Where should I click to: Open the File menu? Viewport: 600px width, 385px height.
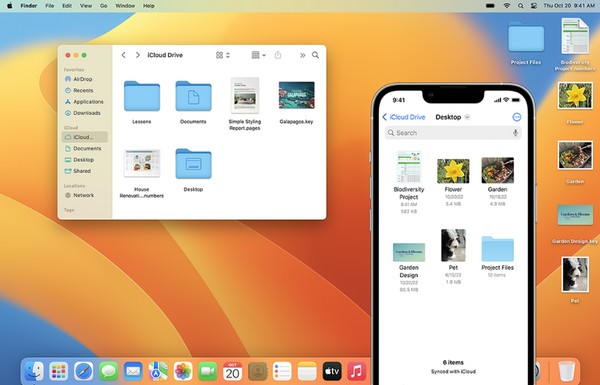(49, 6)
